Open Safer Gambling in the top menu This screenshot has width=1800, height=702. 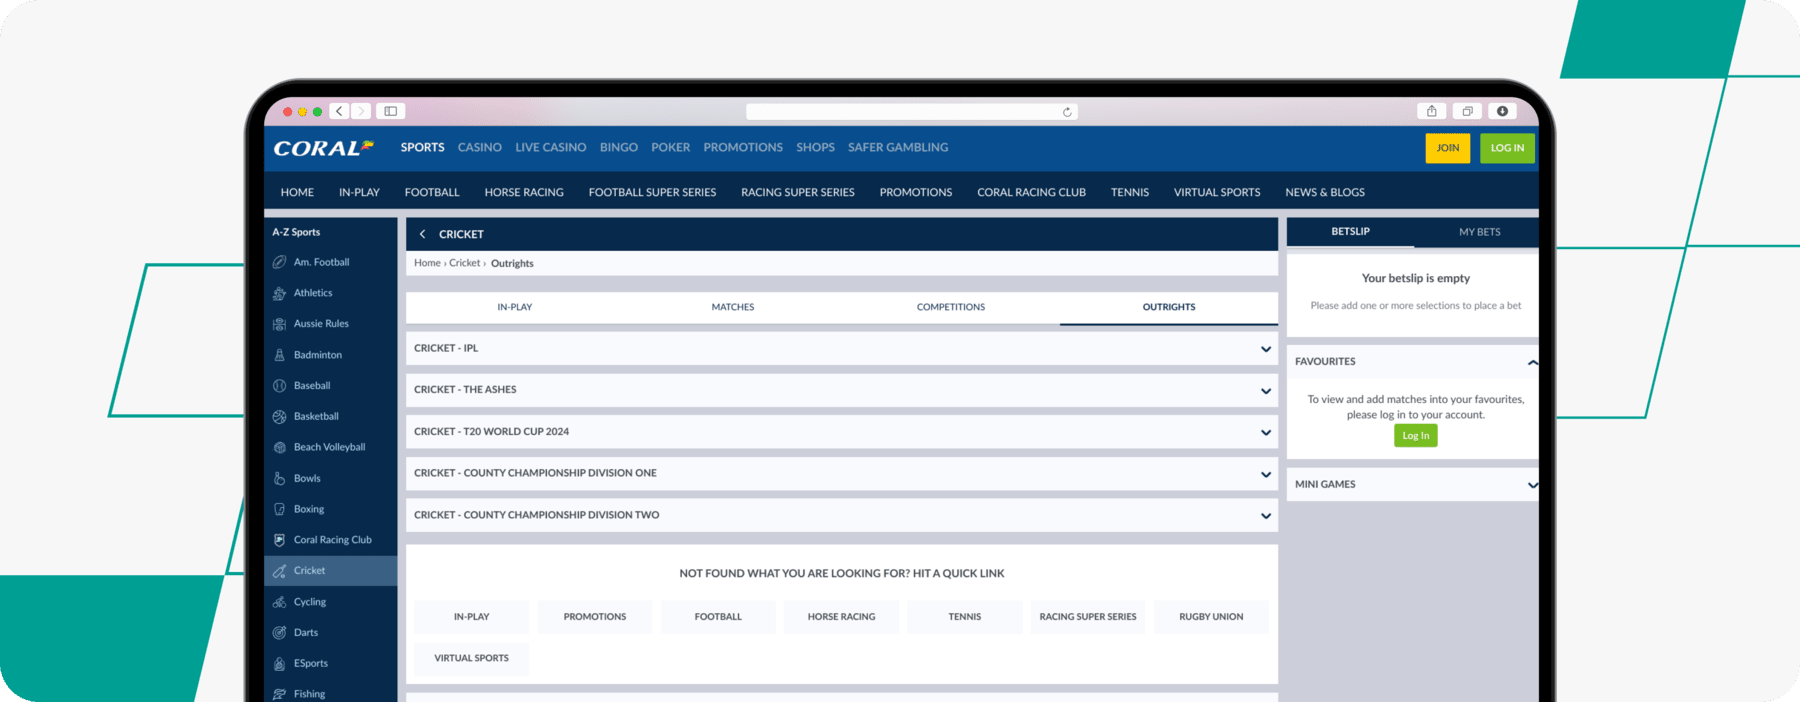point(898,147)
